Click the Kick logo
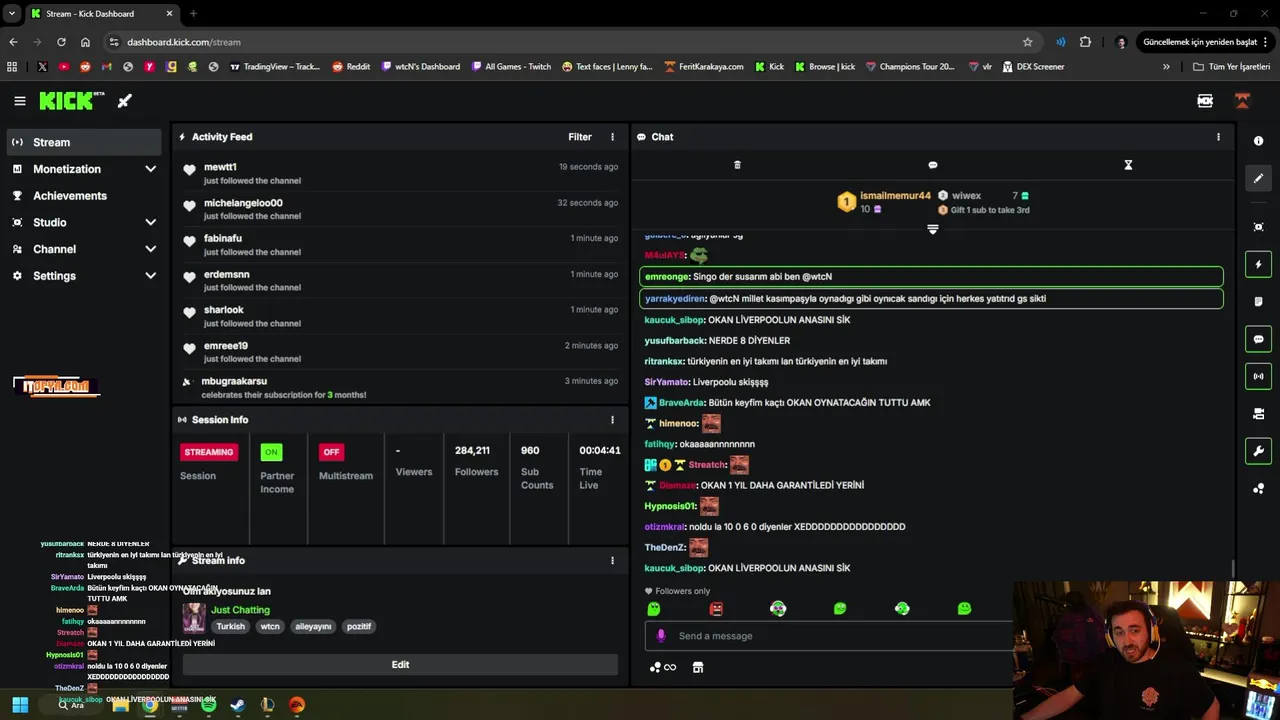The width and height of the screenshot is (1280, 720). coord(71,101)
